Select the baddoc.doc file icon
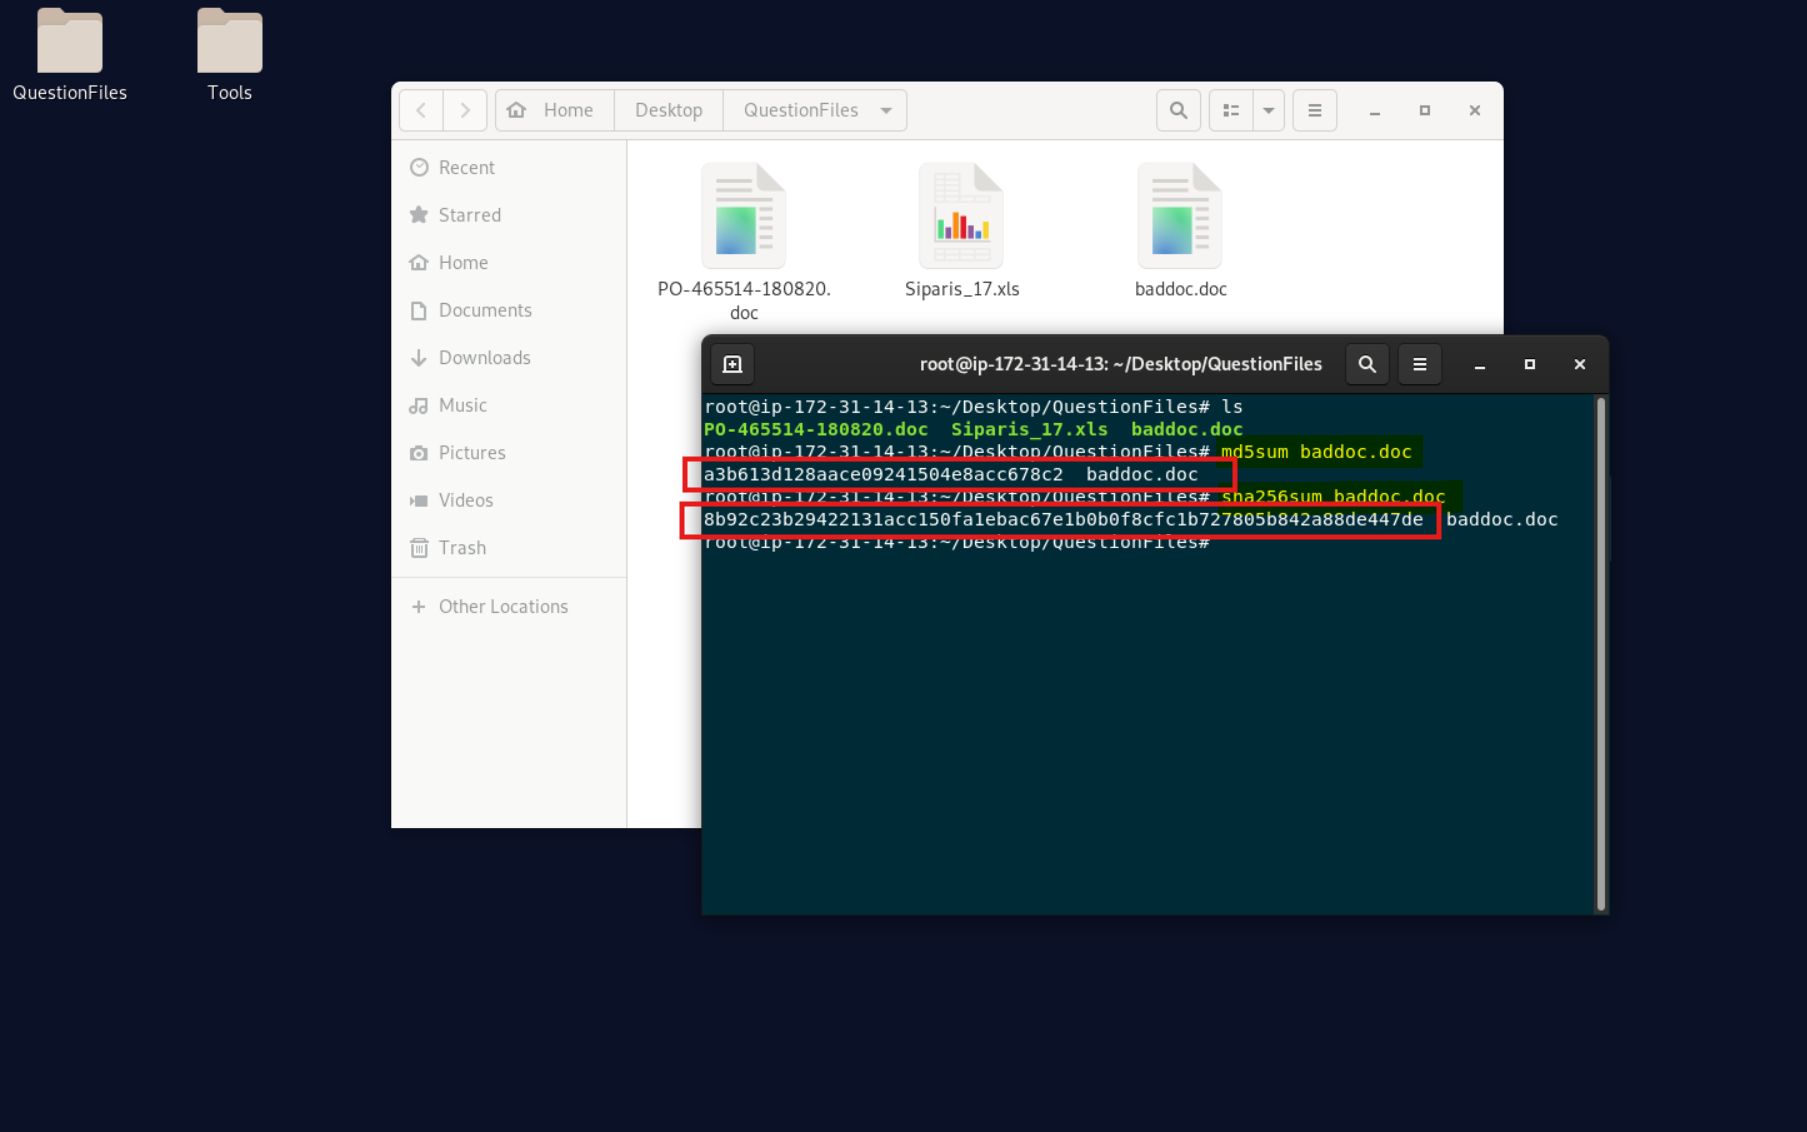This screenshot has width=1807, height=1132. (1180, 216)
